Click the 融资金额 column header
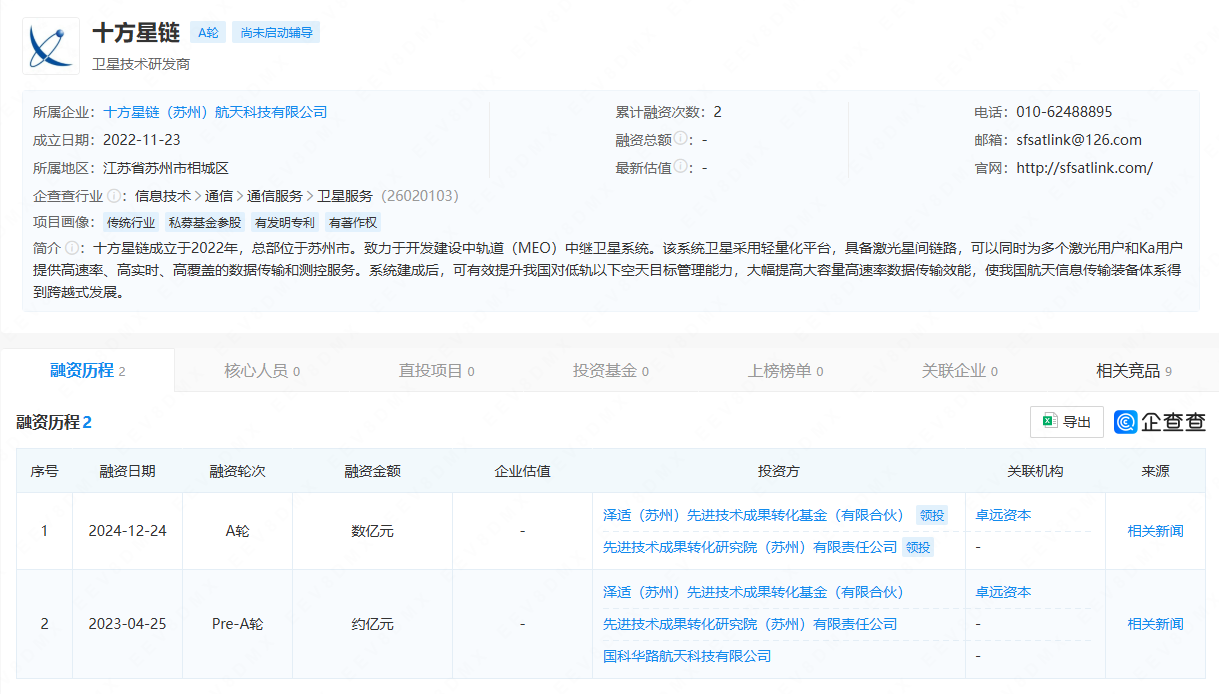 tap(372, 471)
